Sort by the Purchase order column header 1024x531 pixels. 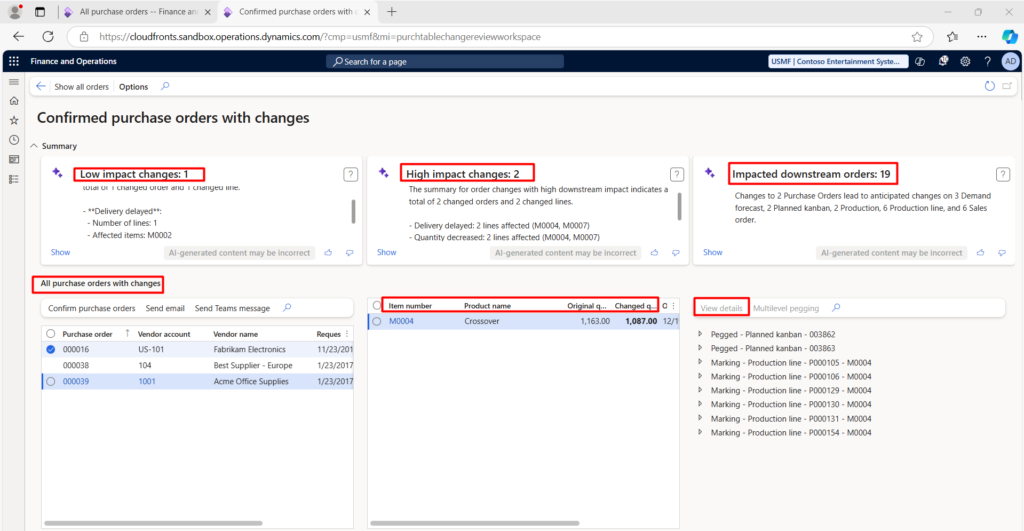[88, 334]
